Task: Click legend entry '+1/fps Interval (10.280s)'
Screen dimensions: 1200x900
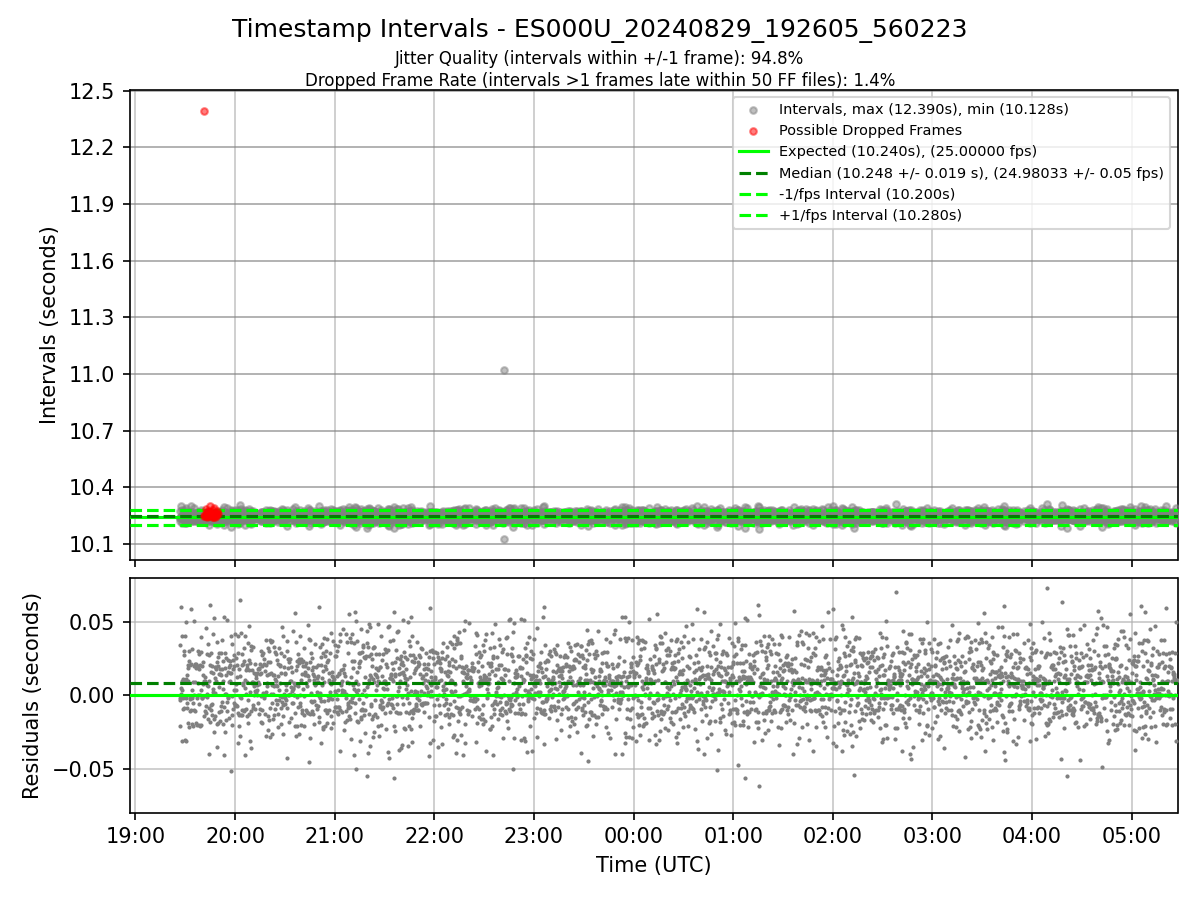Action: (869, 215)
